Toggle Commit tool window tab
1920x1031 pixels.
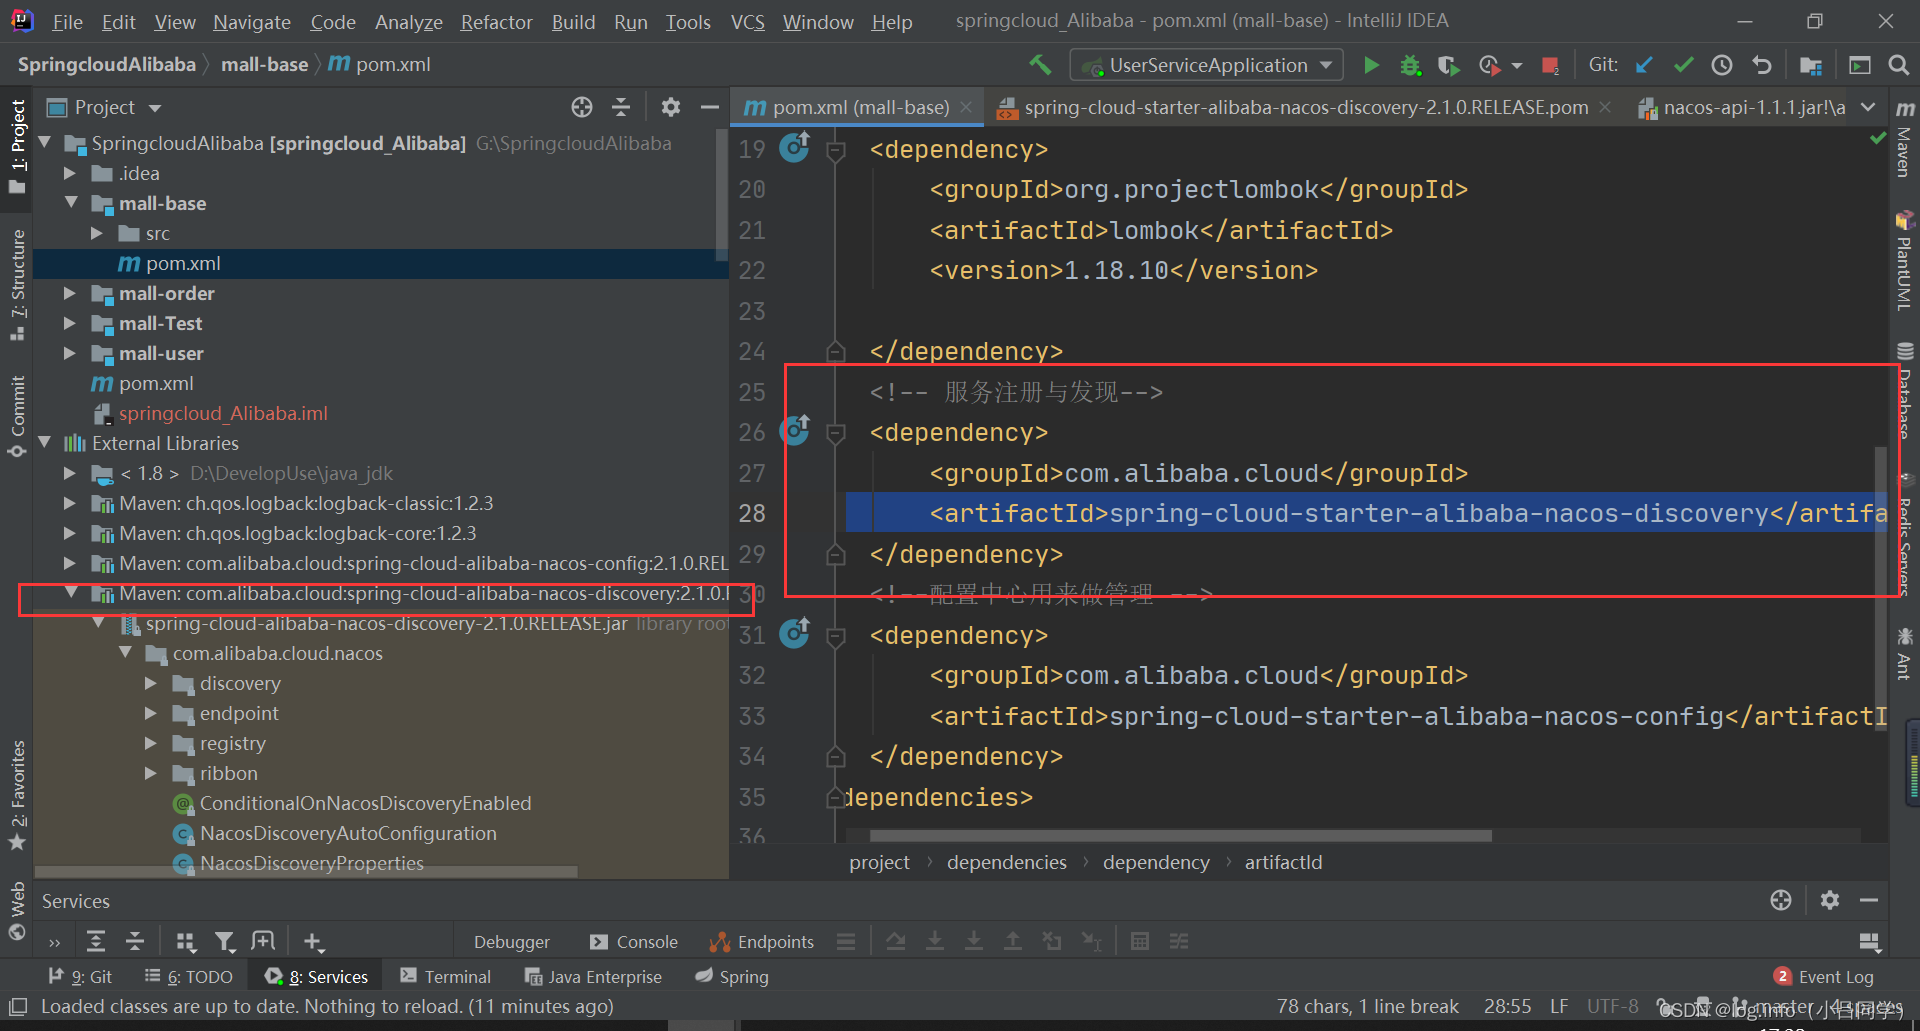17,416
